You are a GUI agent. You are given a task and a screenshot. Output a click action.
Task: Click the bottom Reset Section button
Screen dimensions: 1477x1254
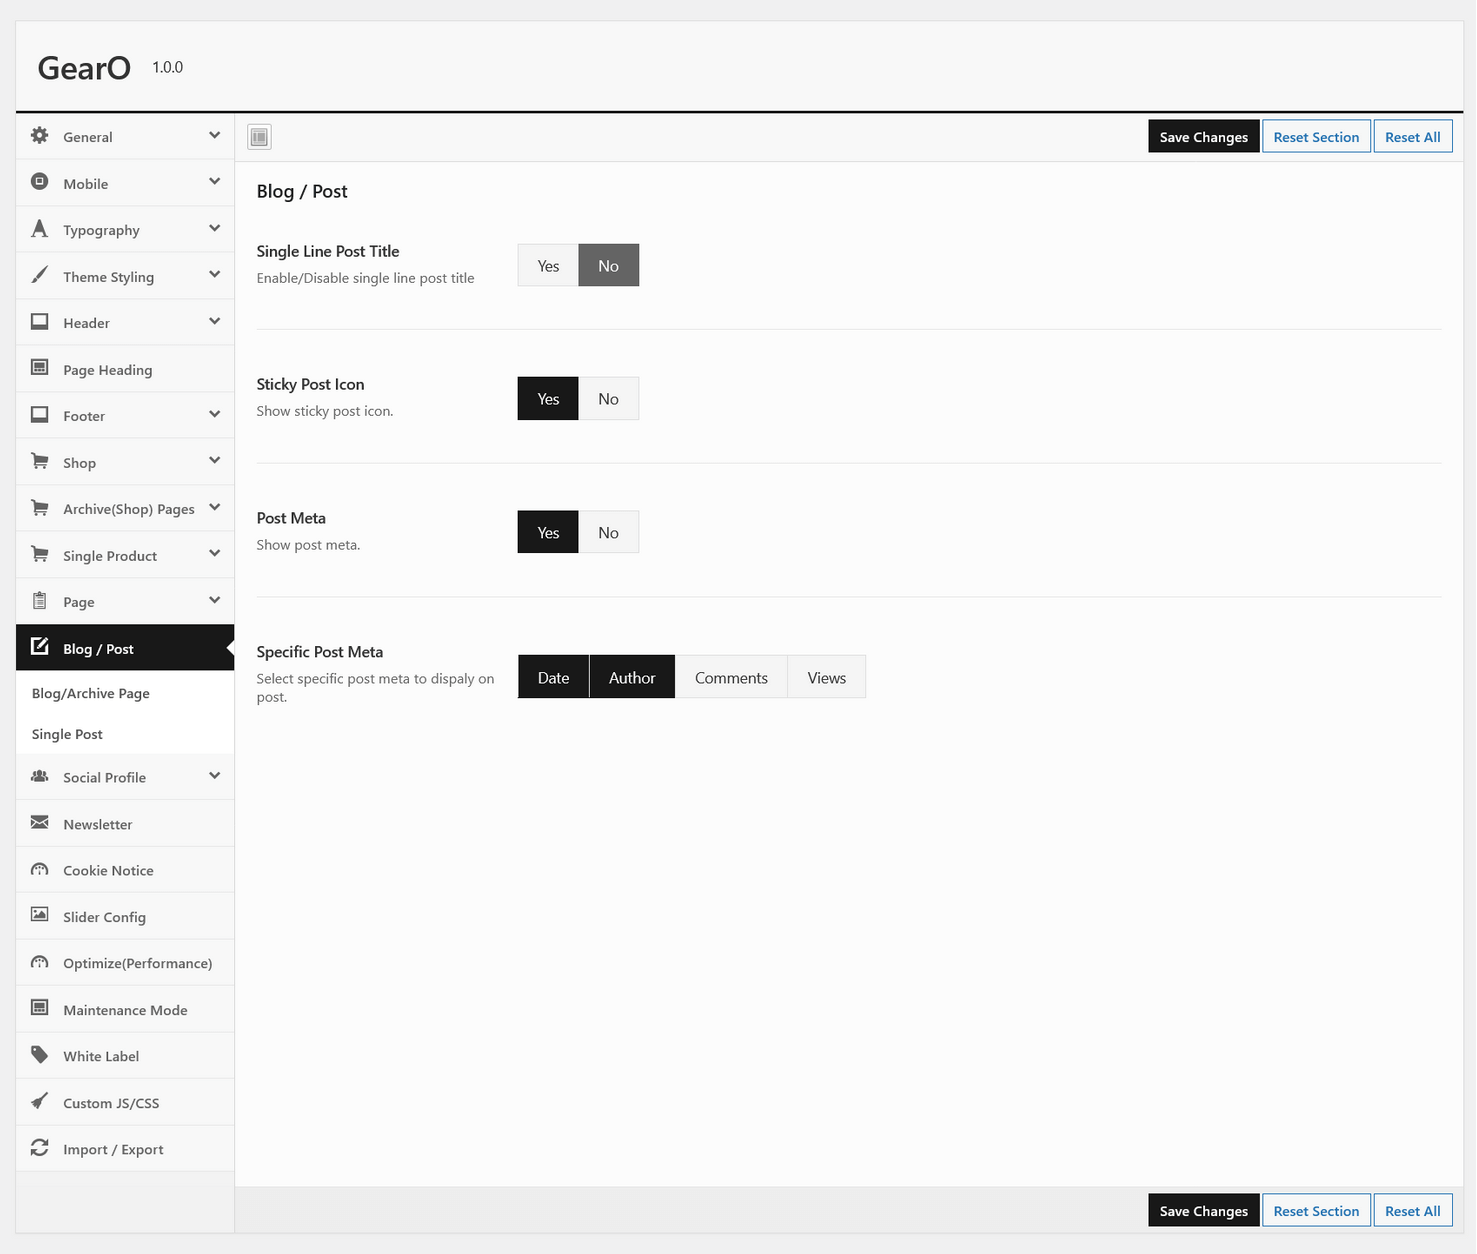coord(1316,1211)
